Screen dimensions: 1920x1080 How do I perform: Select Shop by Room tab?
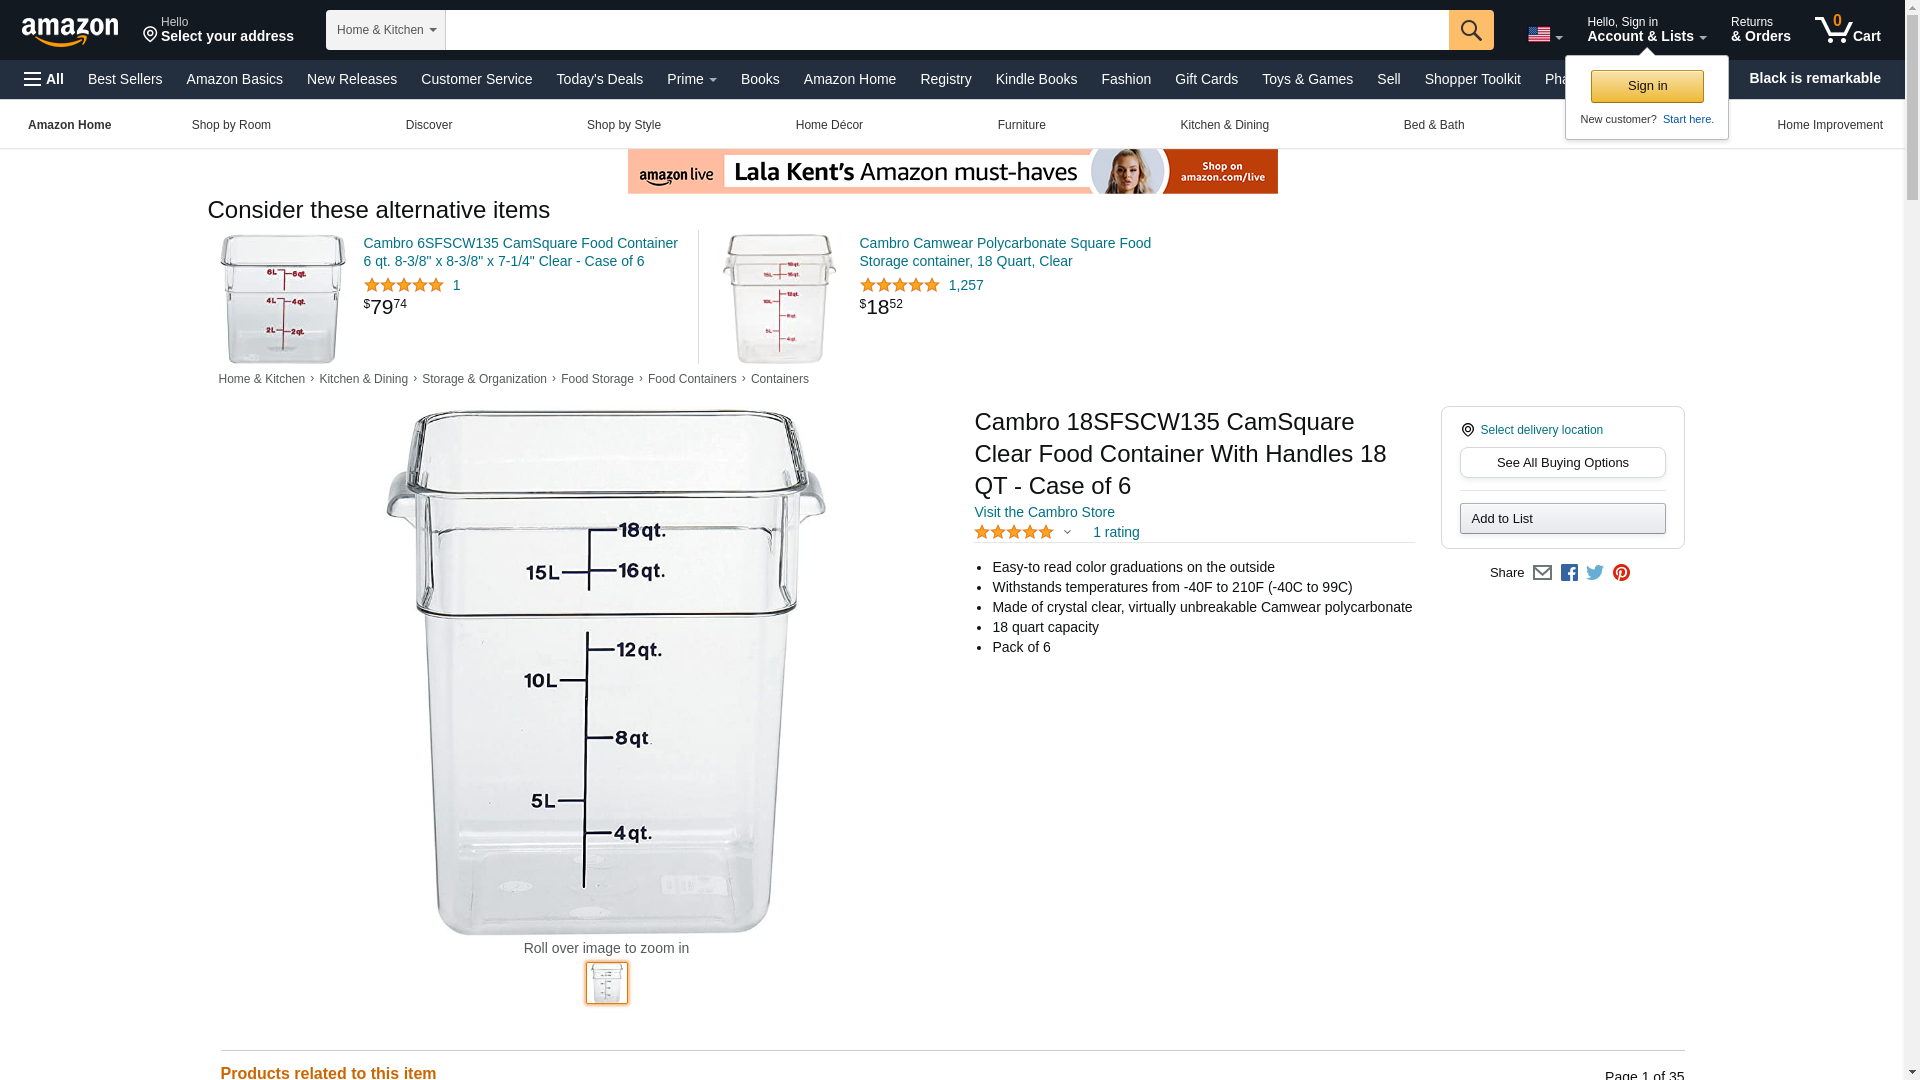point(231,125)
